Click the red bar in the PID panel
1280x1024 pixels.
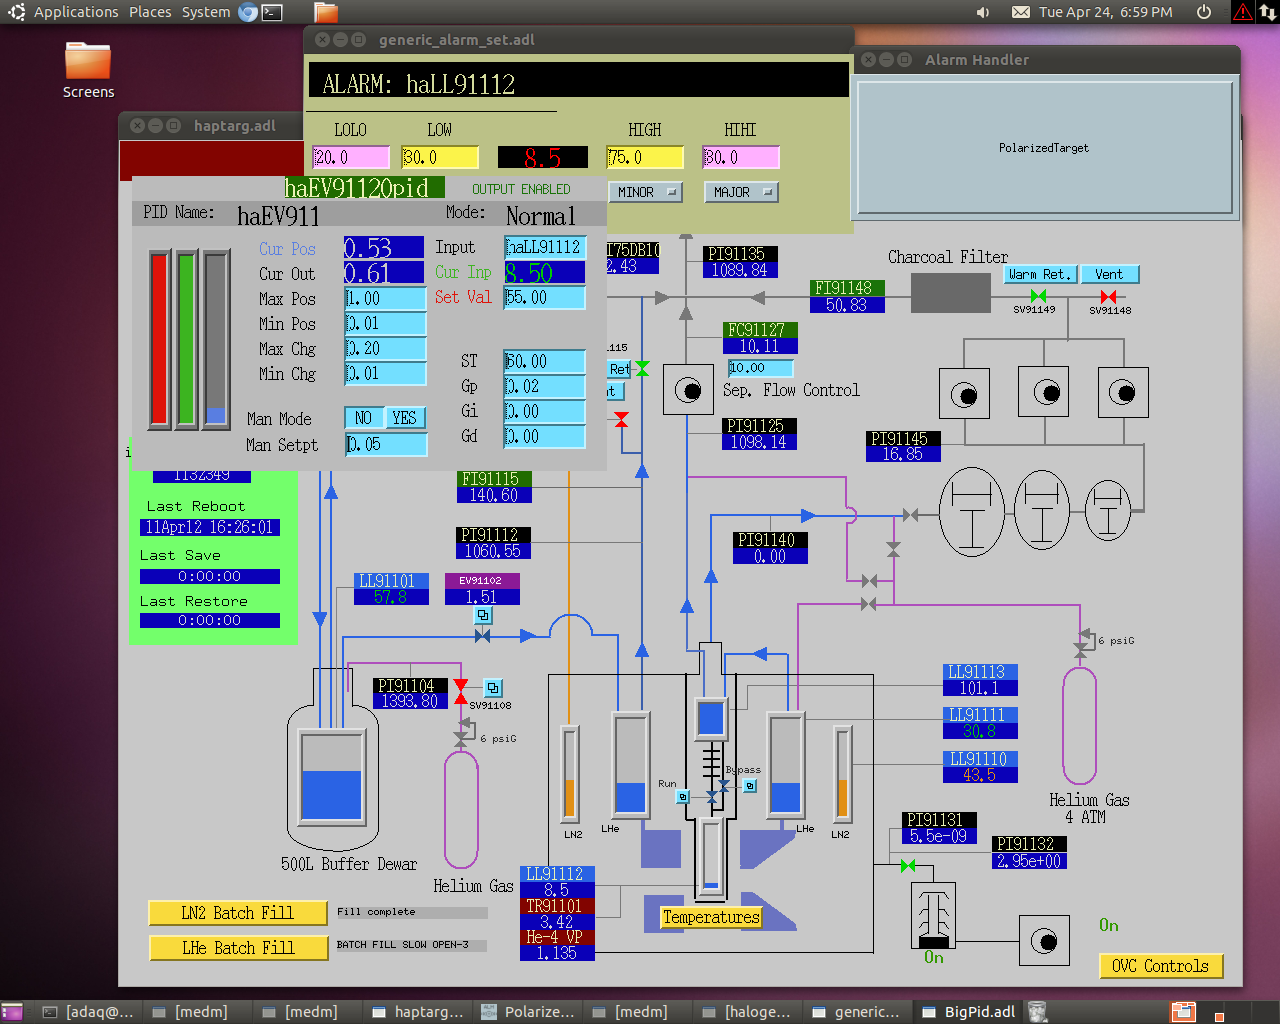(x=160, y=340)
